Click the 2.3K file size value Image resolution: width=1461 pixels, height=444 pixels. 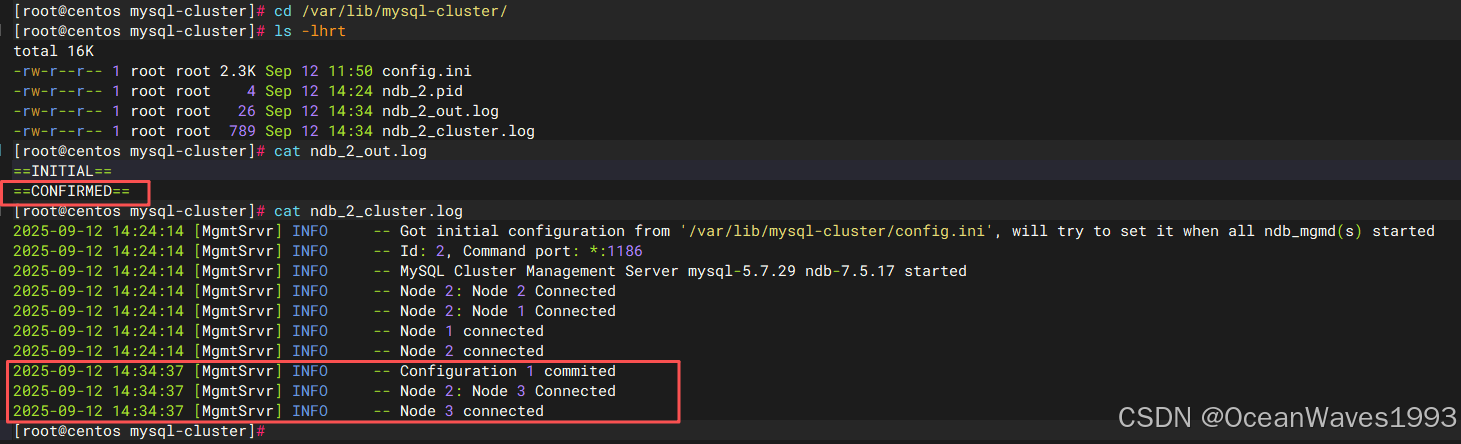238,71
